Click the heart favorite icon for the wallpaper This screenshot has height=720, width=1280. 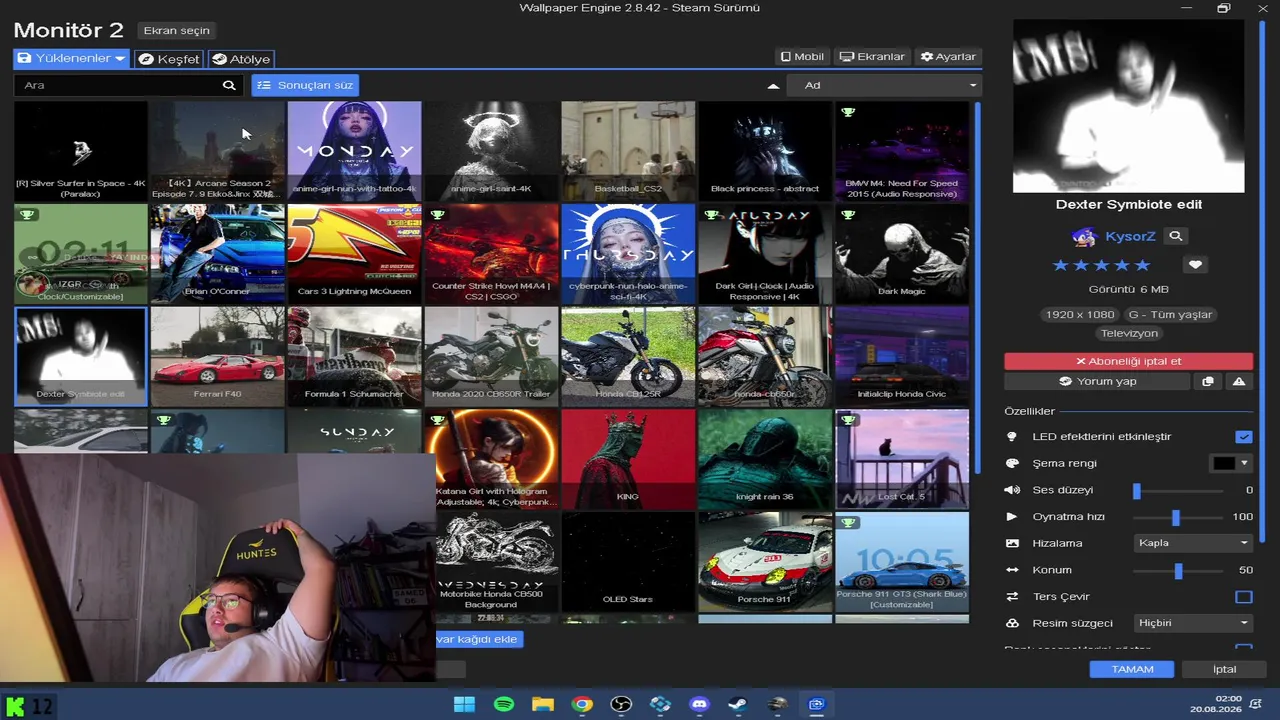click(1195, 265)
